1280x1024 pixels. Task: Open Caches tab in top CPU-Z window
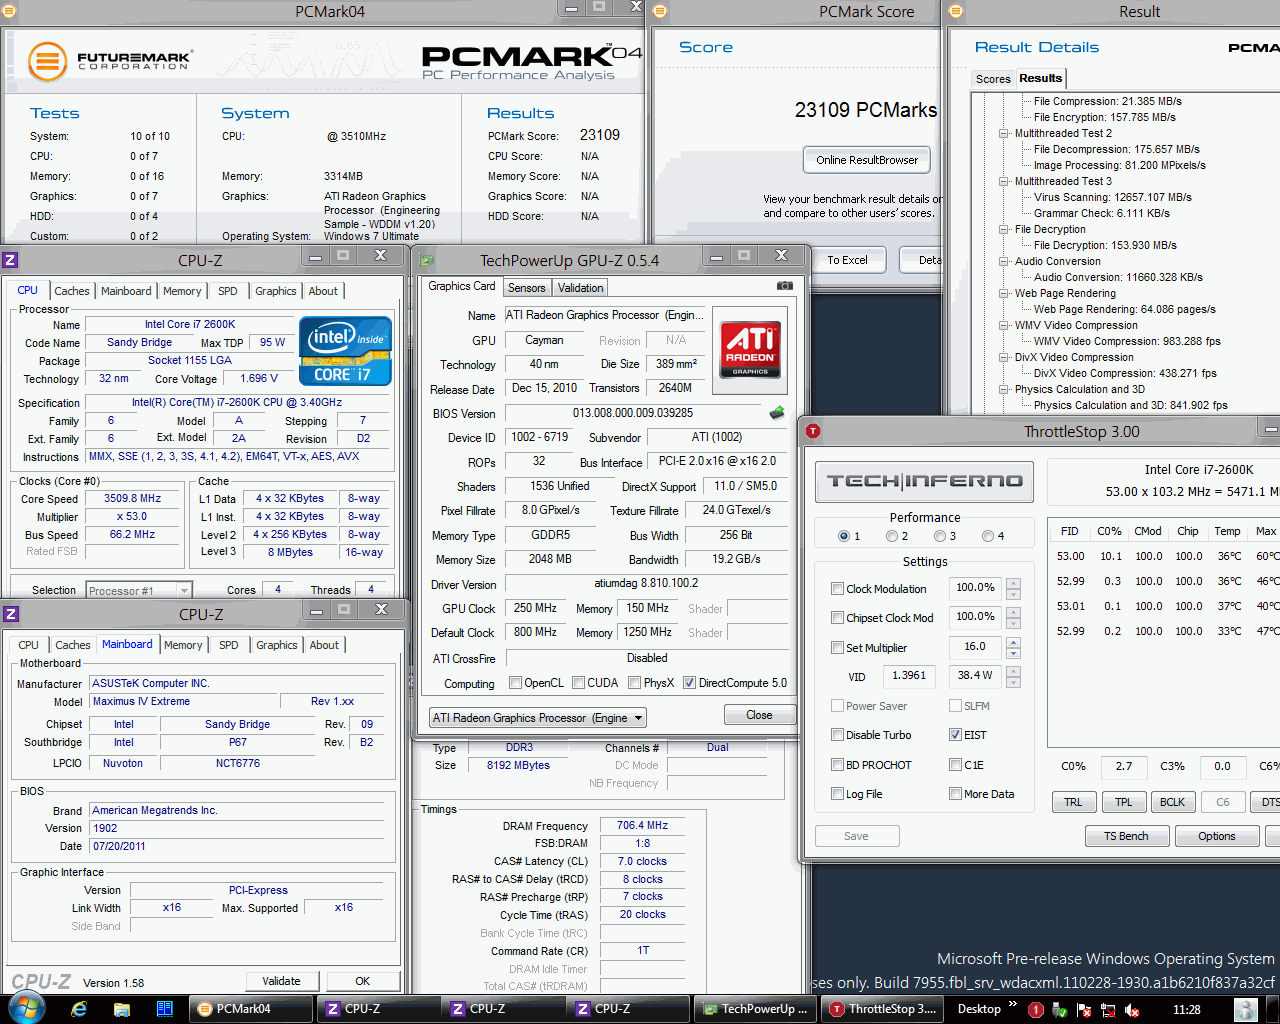click(x=72, y=291)
